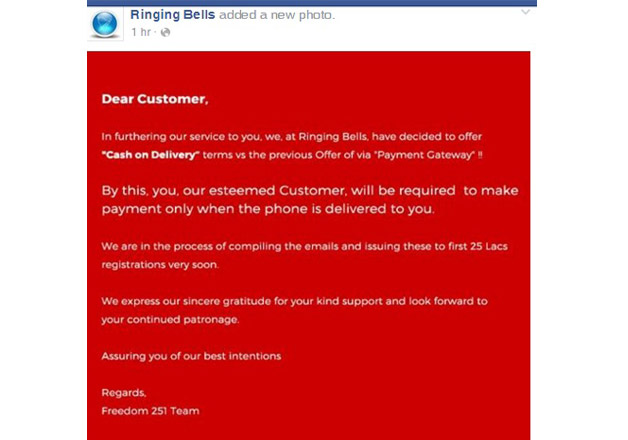This screenshot has height=440, width=628.
Task: Open the Ringing Bells profile picture
Action: pos(105,24)
